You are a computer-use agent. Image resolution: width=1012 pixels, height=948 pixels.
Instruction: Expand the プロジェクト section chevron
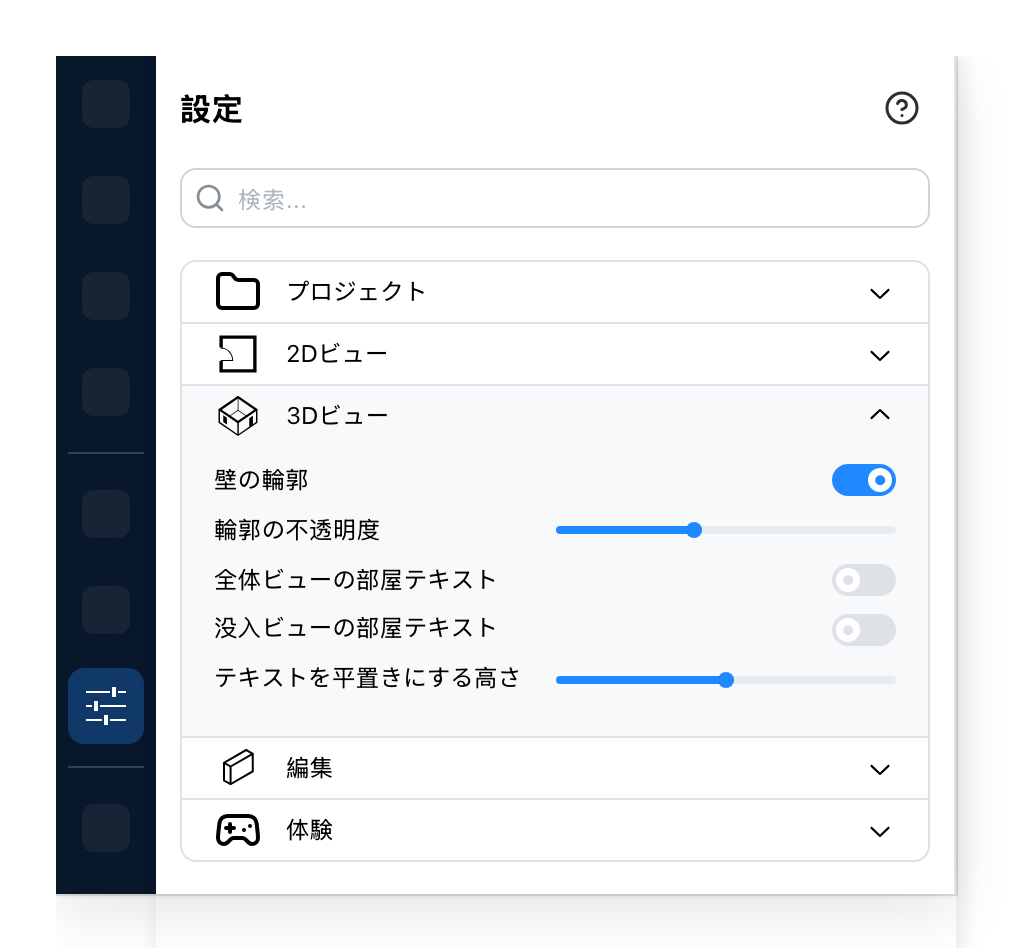tap(880, 294)
